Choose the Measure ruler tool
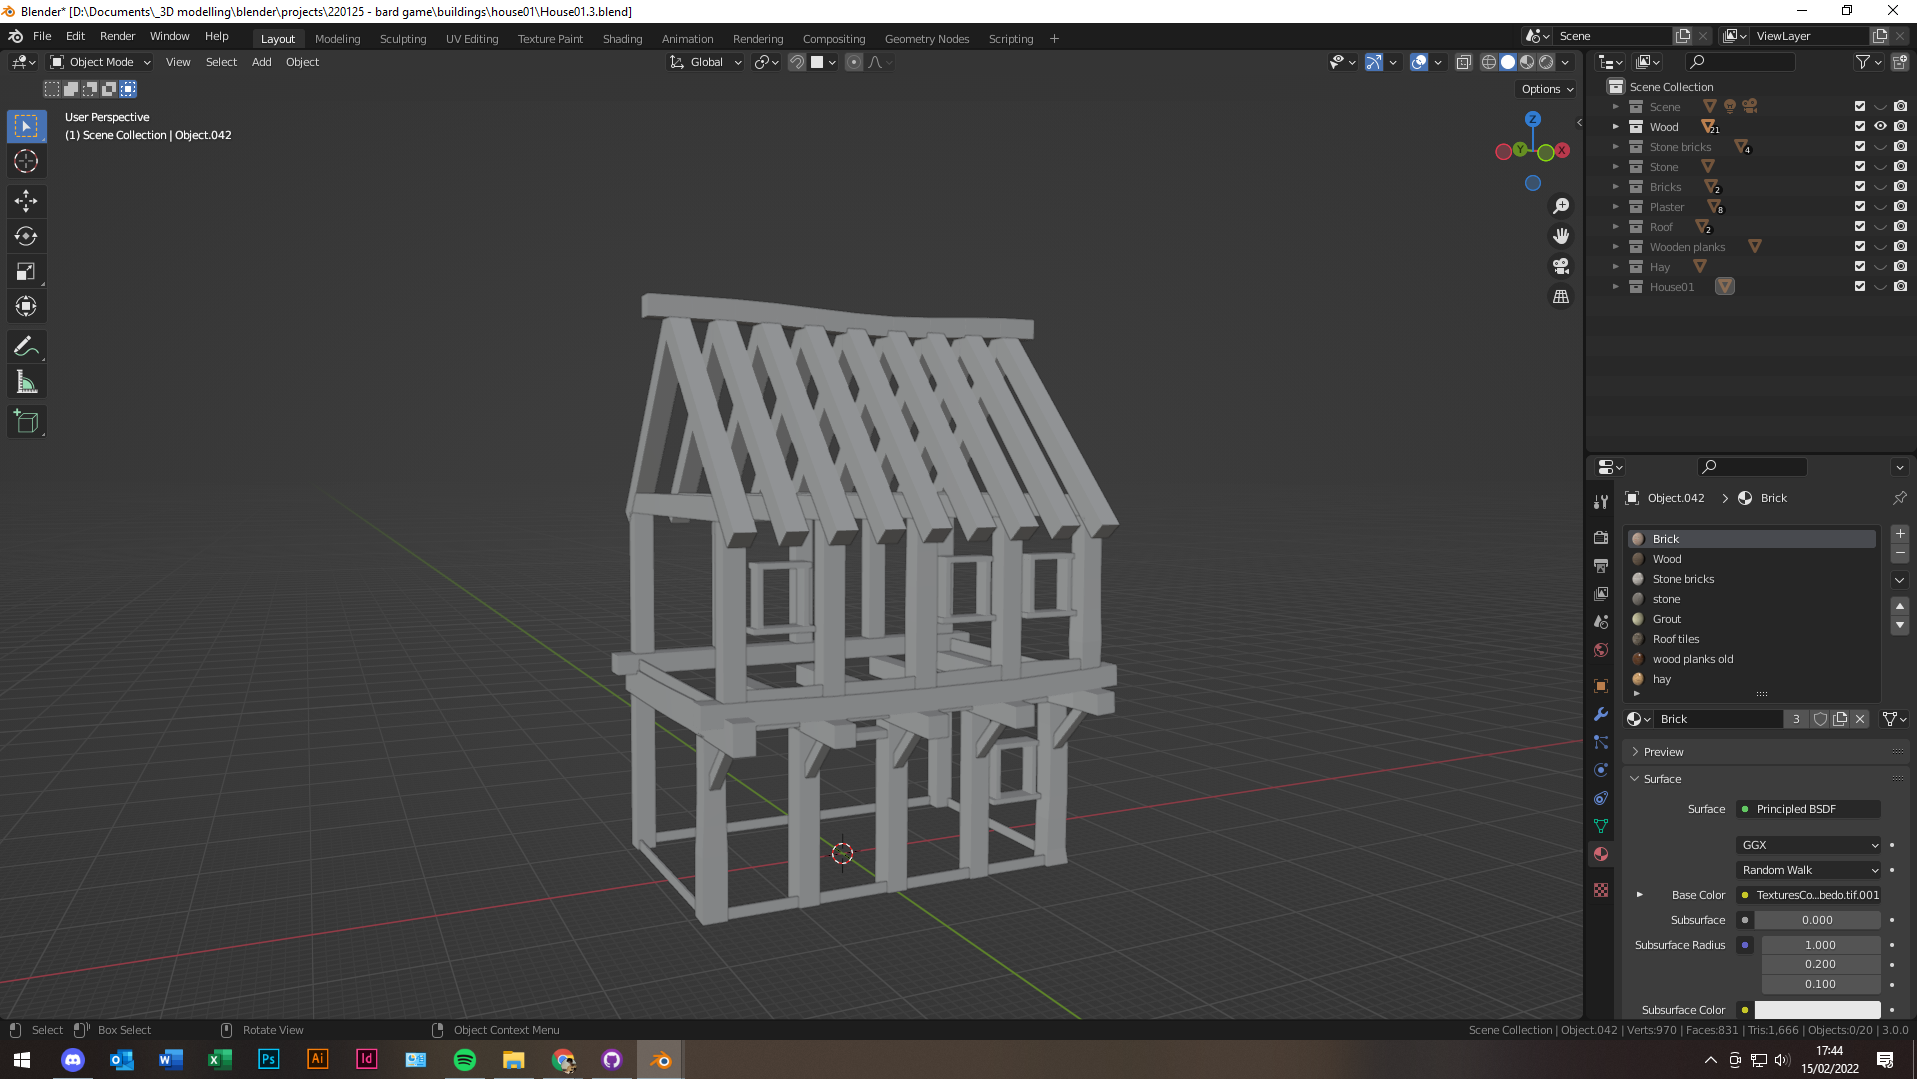This screenshot has height=1079, width=1917. (x=26, y=383)
